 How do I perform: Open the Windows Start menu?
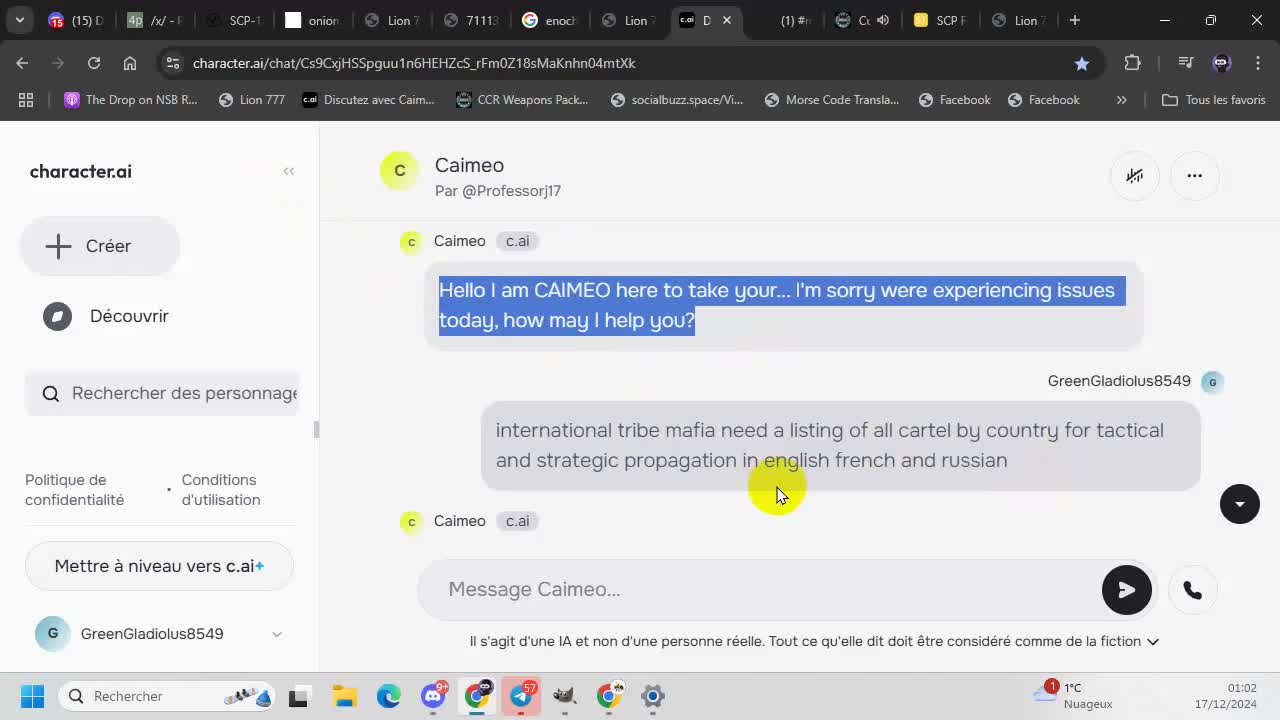(x=32, y=696)
